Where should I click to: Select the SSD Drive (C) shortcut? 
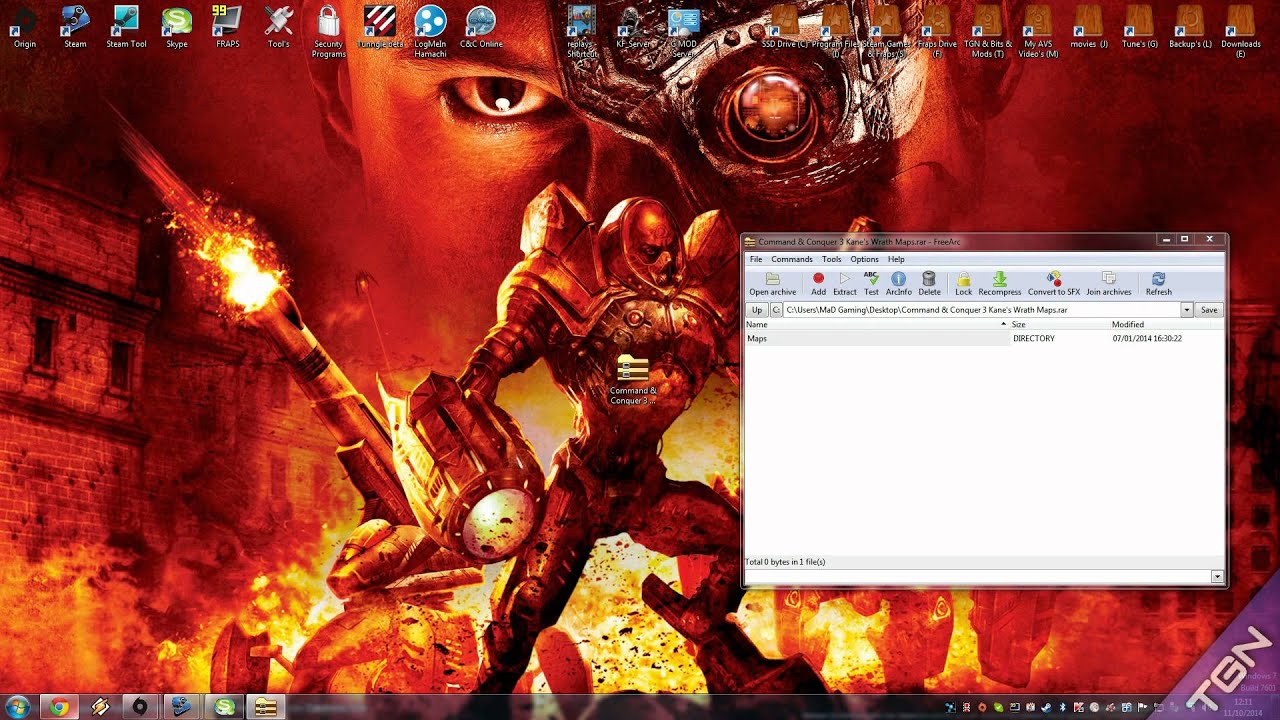(x=784, y=27)
